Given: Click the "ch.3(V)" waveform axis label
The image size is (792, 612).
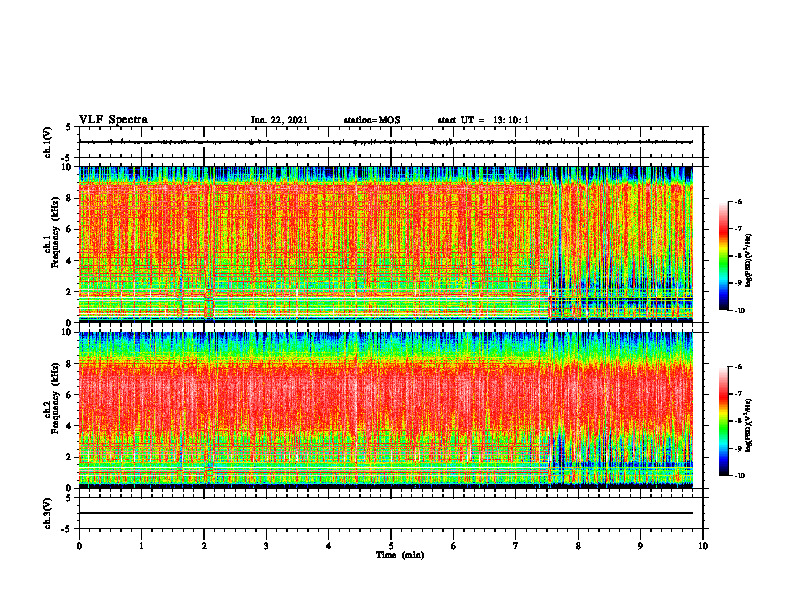Looking at the screenshot, I should (48, 513).
